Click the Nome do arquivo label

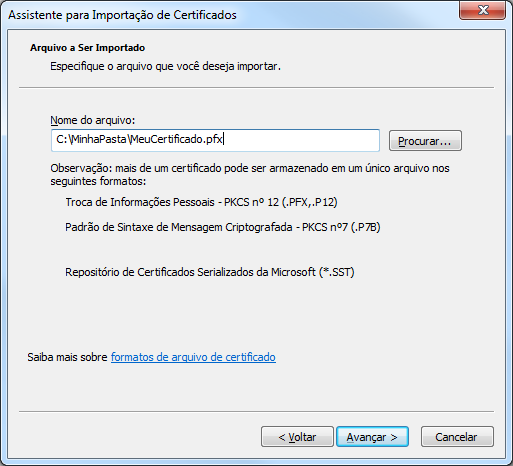click(93, 120)
